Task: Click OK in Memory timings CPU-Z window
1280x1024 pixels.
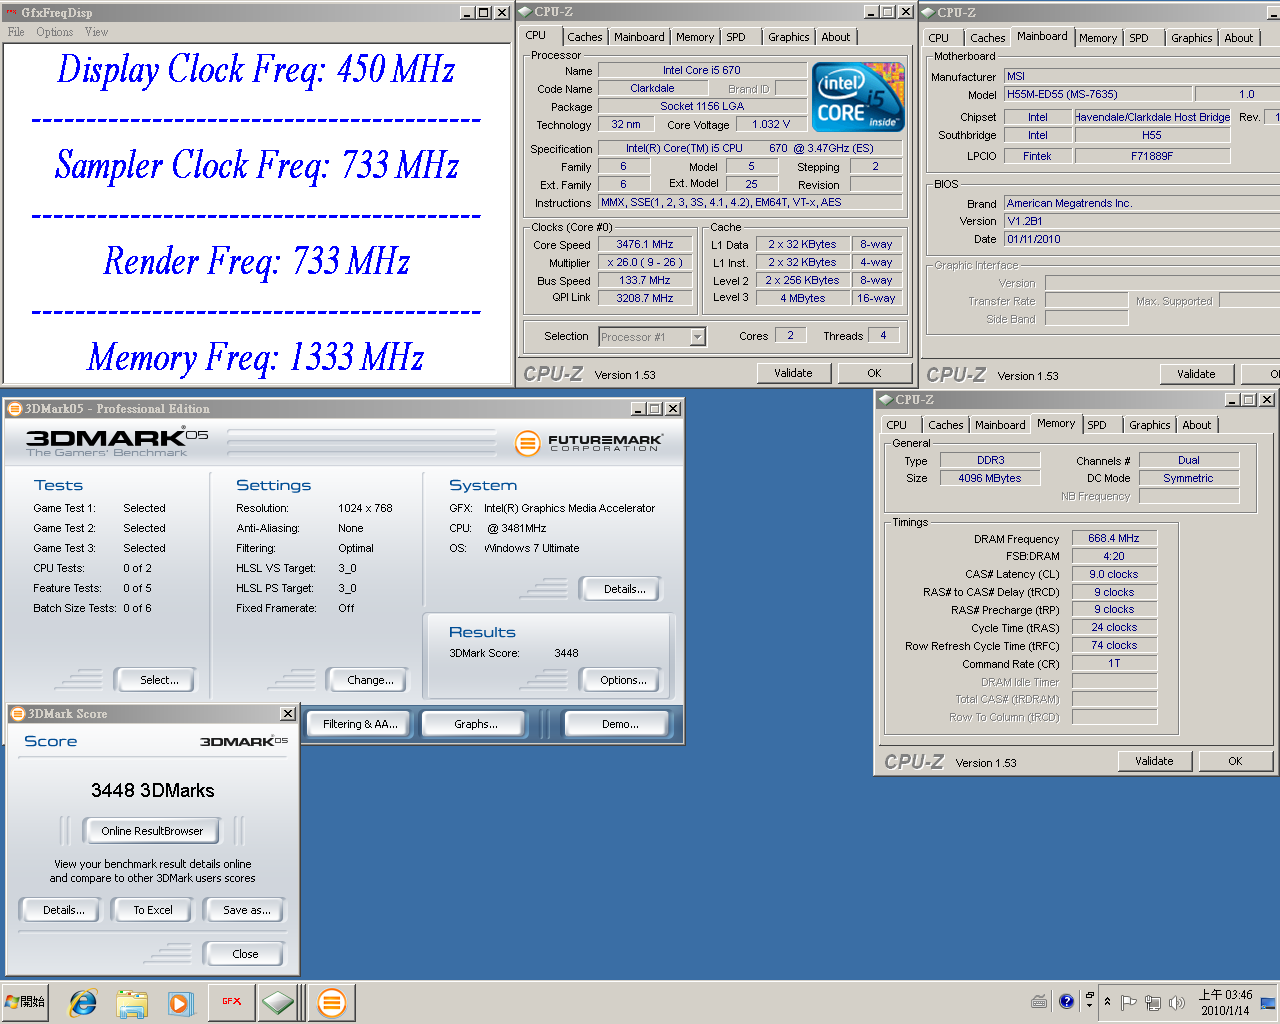Action: pos(1235,761)
